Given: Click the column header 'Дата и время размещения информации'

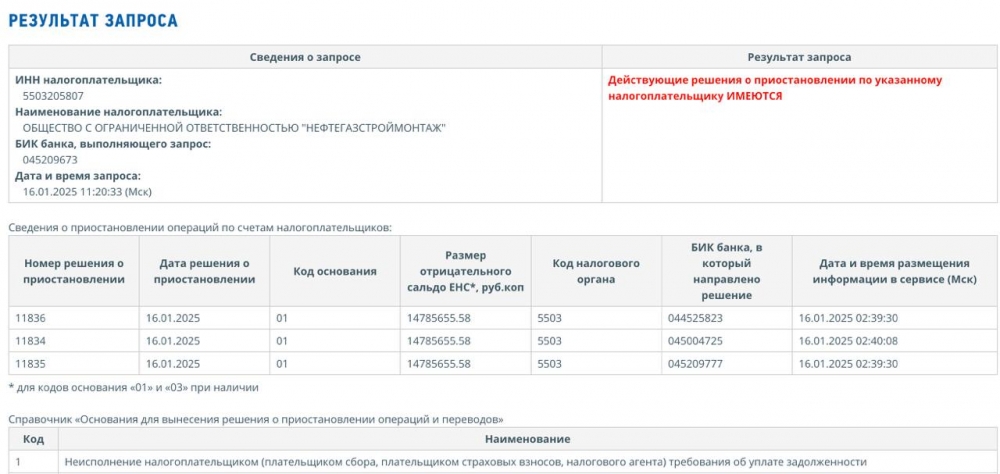Looking at the screenshot, I should pos(895,271).
